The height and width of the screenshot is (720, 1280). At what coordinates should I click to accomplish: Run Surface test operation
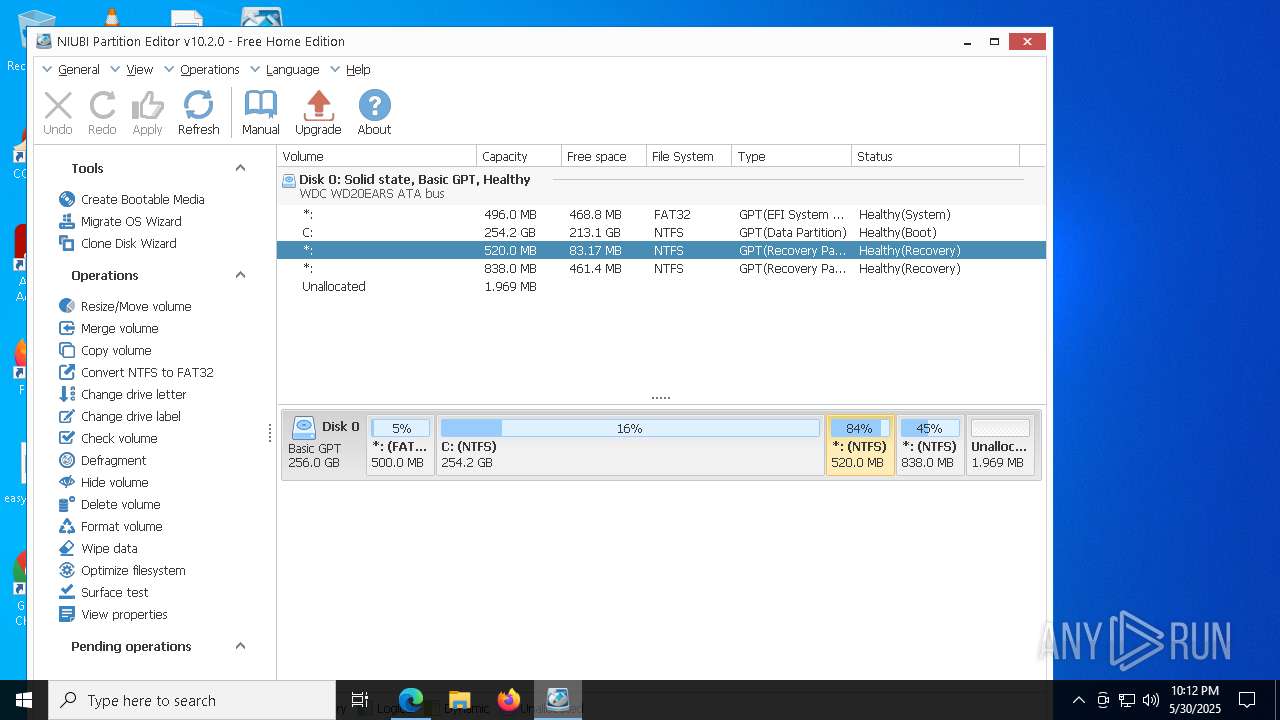click(104, 592)
